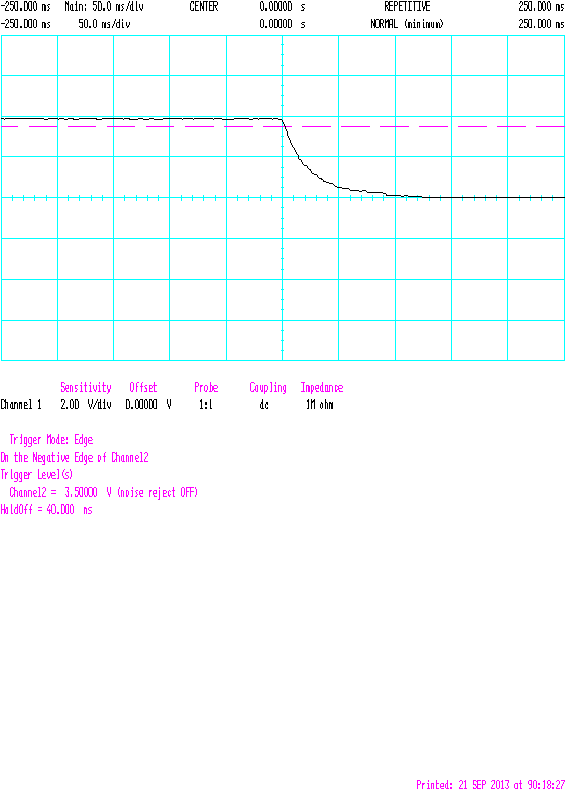Click the "HoldOff = 40.000 ns" line

[x=46, y=509]
